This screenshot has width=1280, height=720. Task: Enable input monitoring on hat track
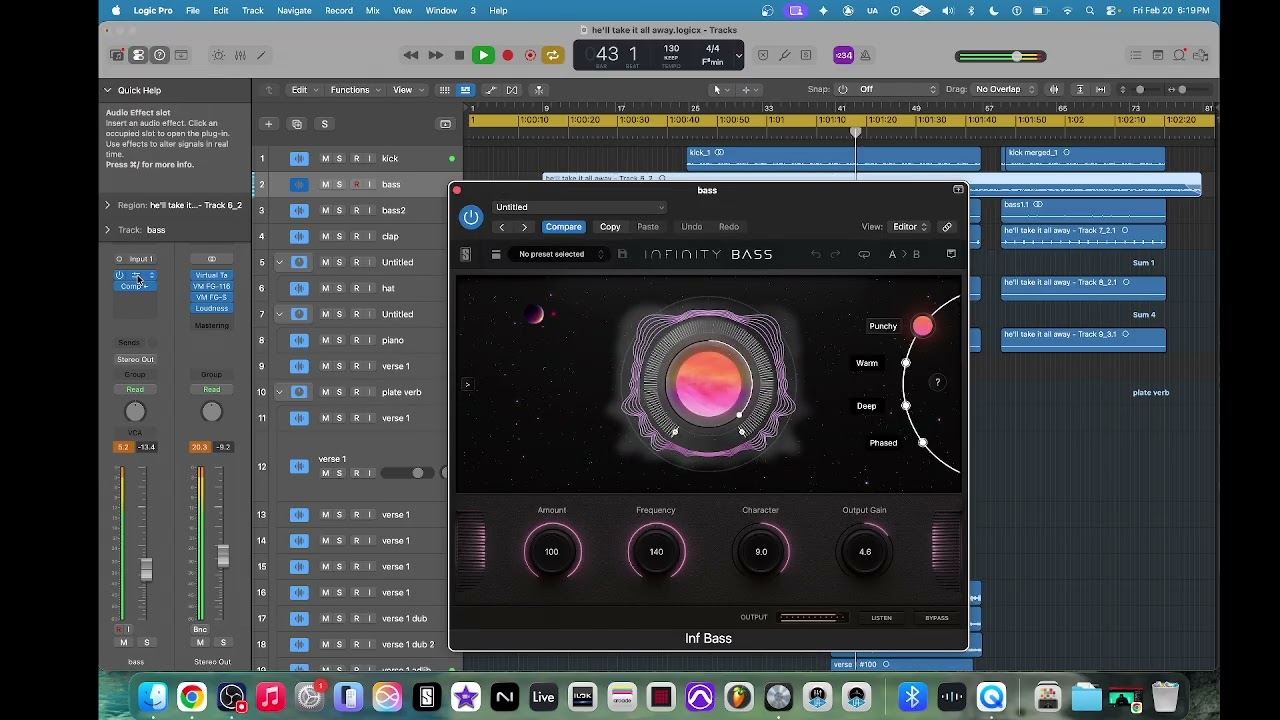(x=370, y=288)
